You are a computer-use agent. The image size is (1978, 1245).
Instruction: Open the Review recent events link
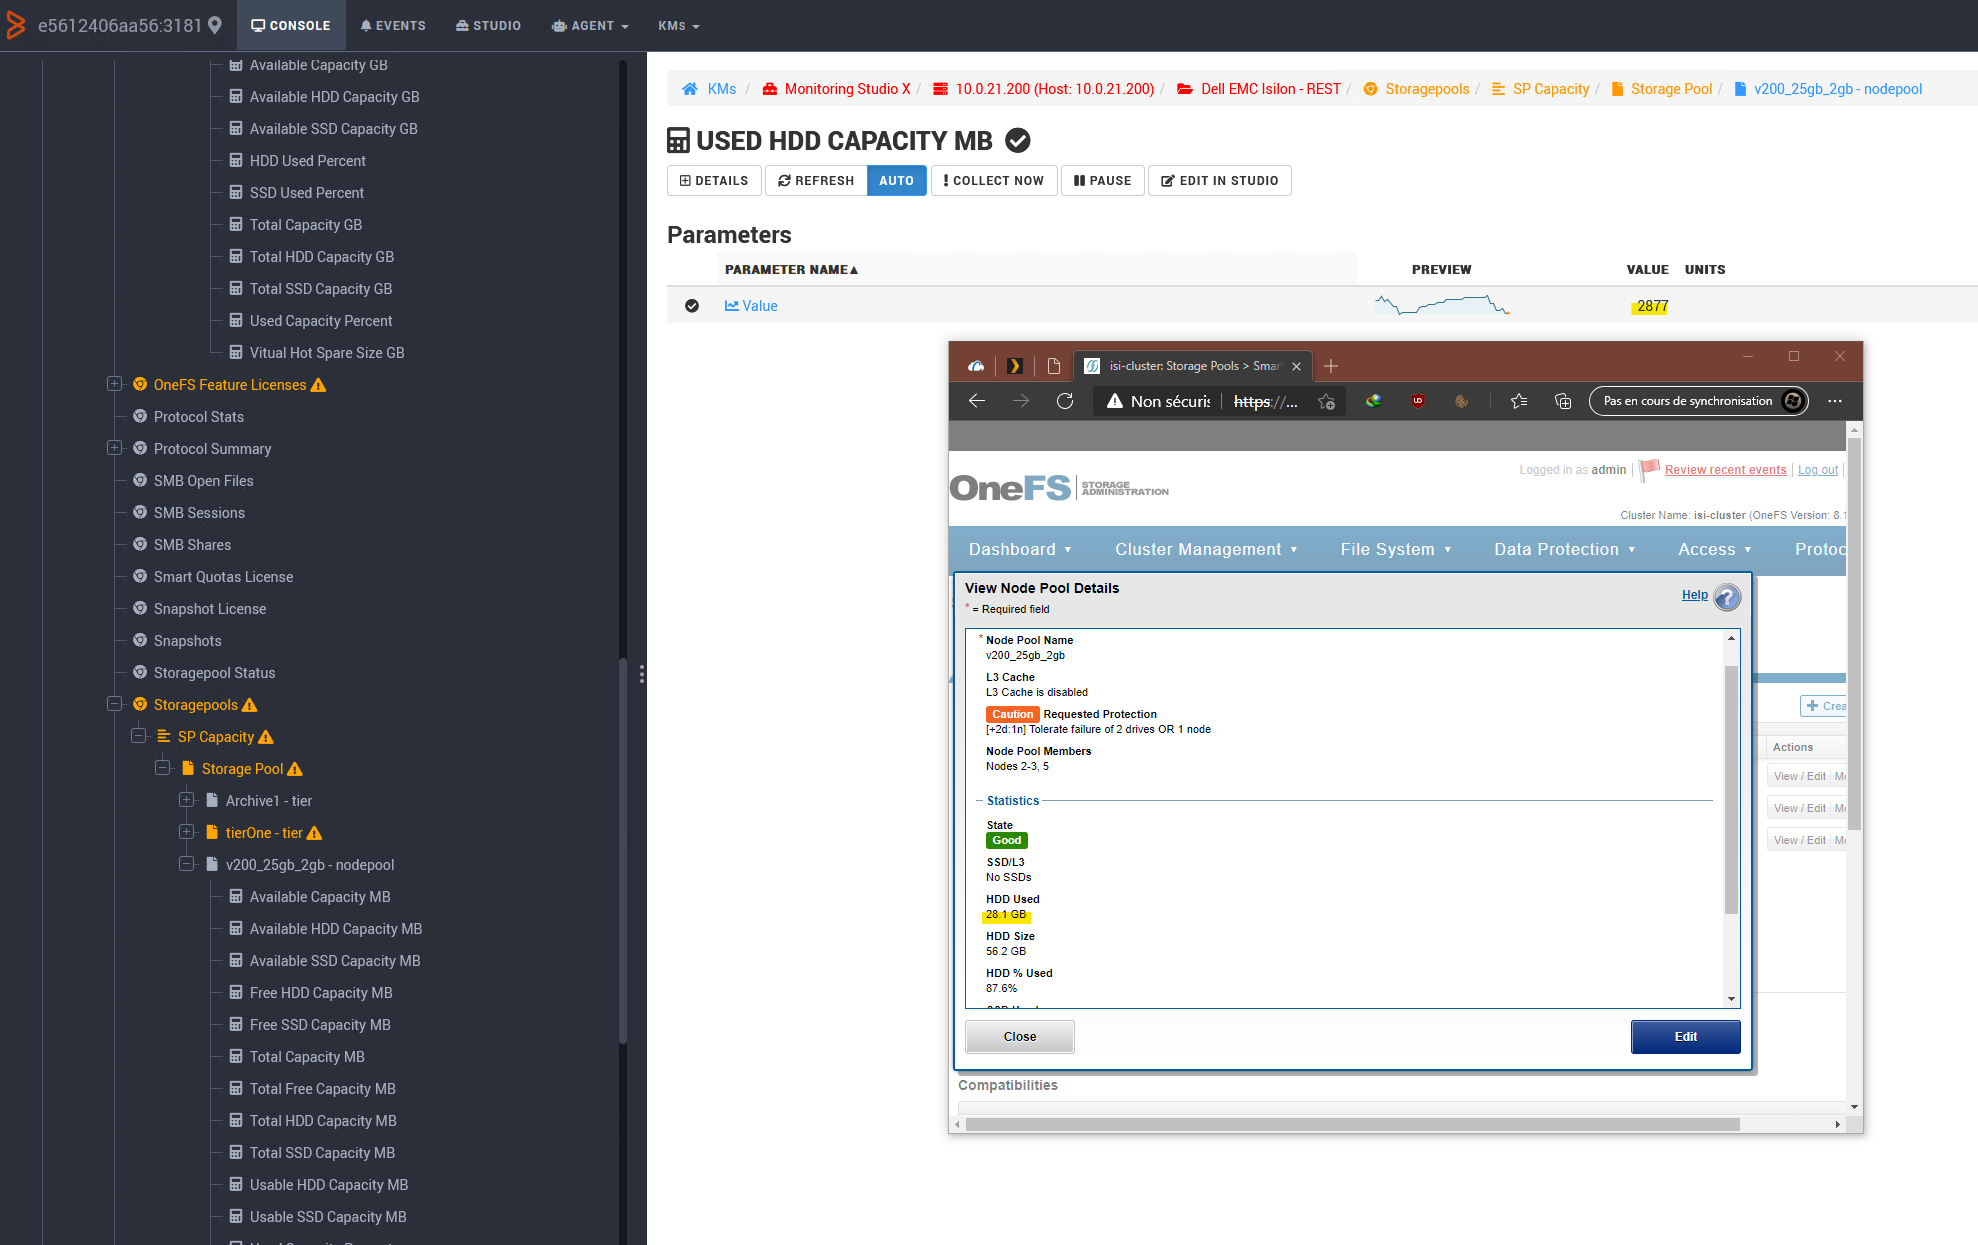coord(1725,470)
